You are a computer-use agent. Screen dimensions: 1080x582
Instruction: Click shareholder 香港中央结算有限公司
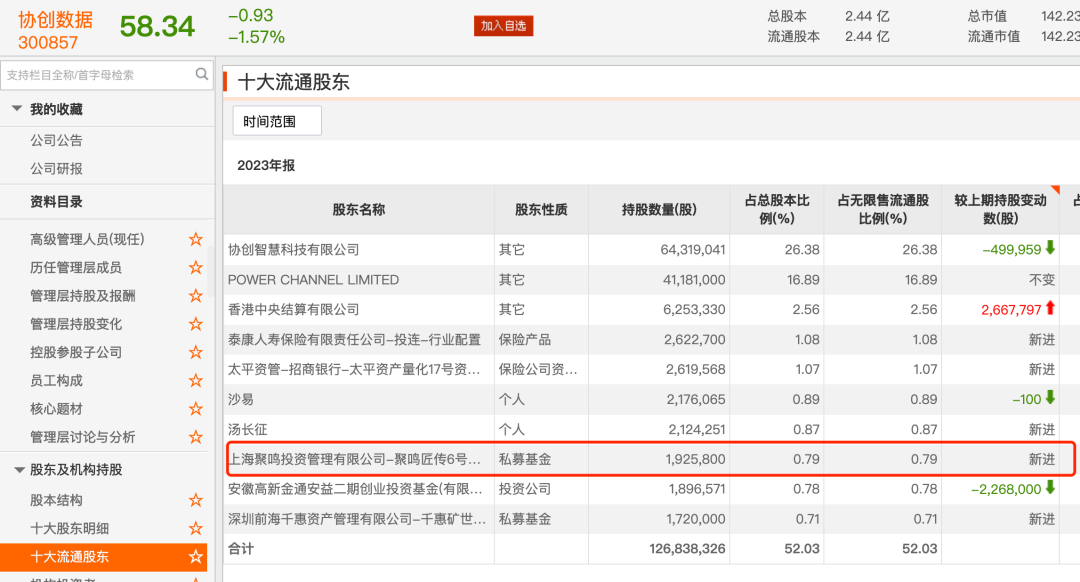pos(293,309)
